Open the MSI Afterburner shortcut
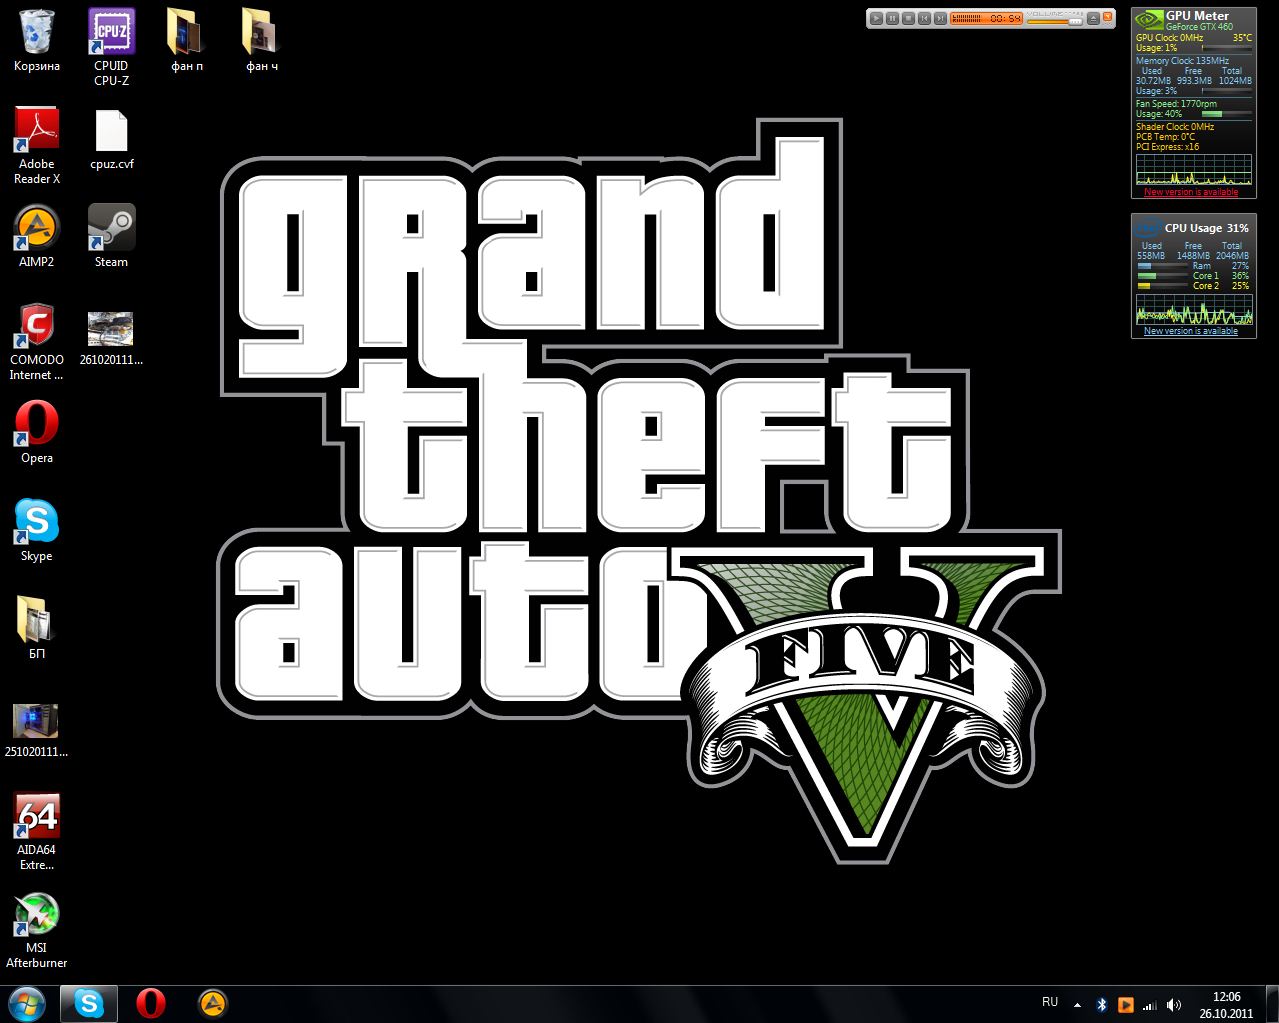The image size is (1279, 1023). [37, 914]
